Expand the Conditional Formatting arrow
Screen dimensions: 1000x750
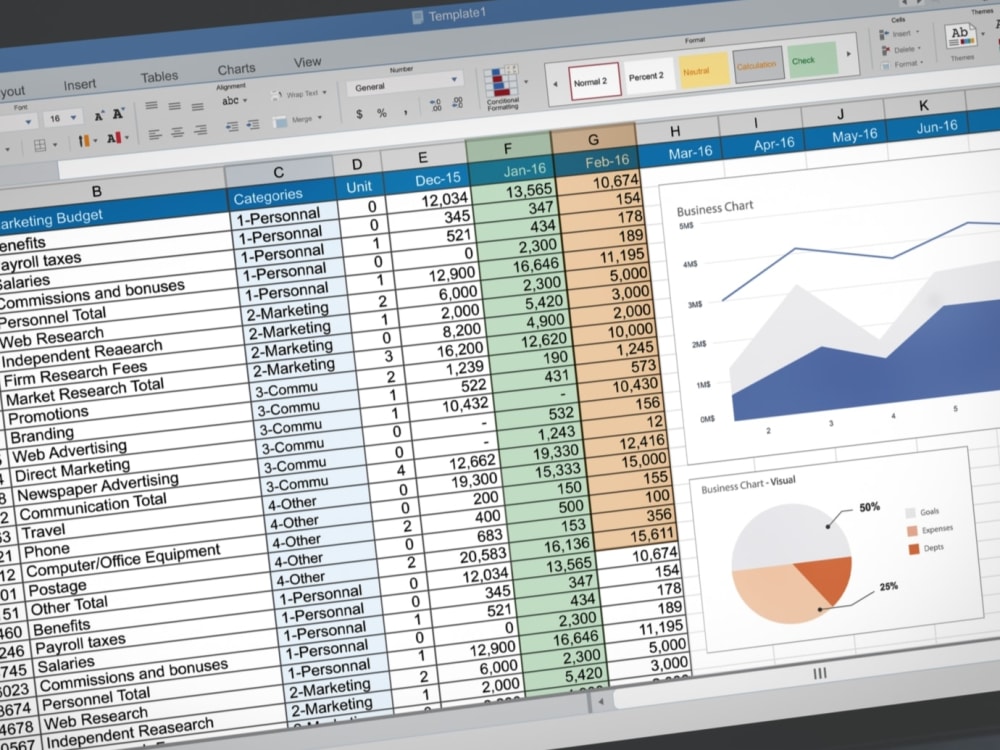(526, 82)
